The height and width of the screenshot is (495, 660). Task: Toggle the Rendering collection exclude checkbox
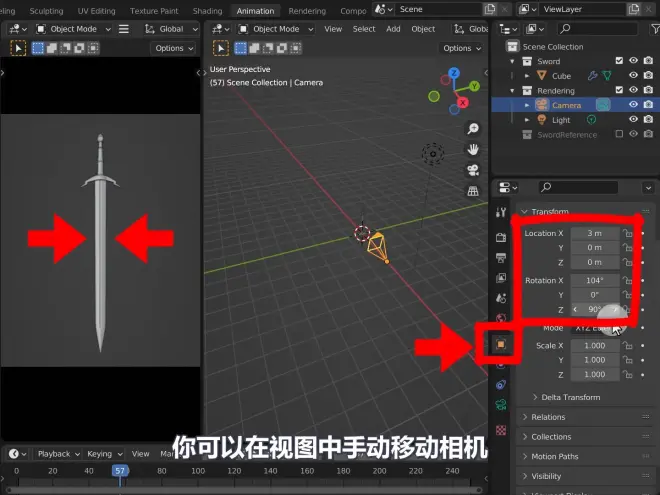pyautogui.click(x=619, y=90)
